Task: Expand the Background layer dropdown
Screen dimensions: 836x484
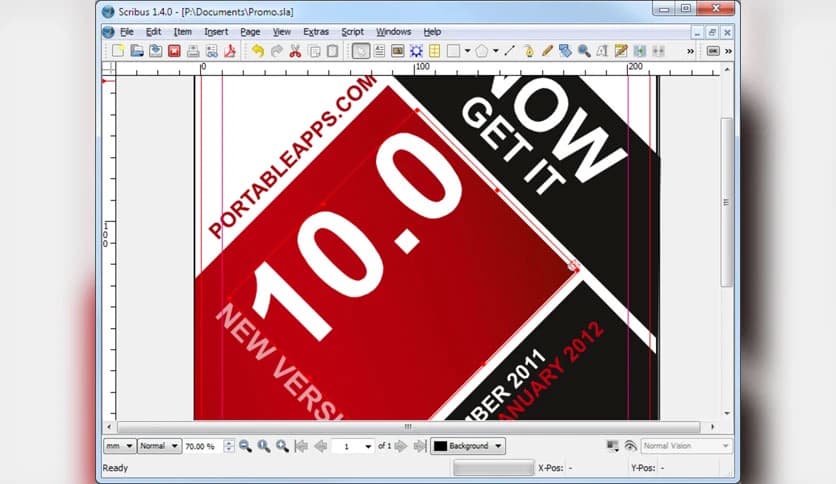Action: click(x=468, y=446)
